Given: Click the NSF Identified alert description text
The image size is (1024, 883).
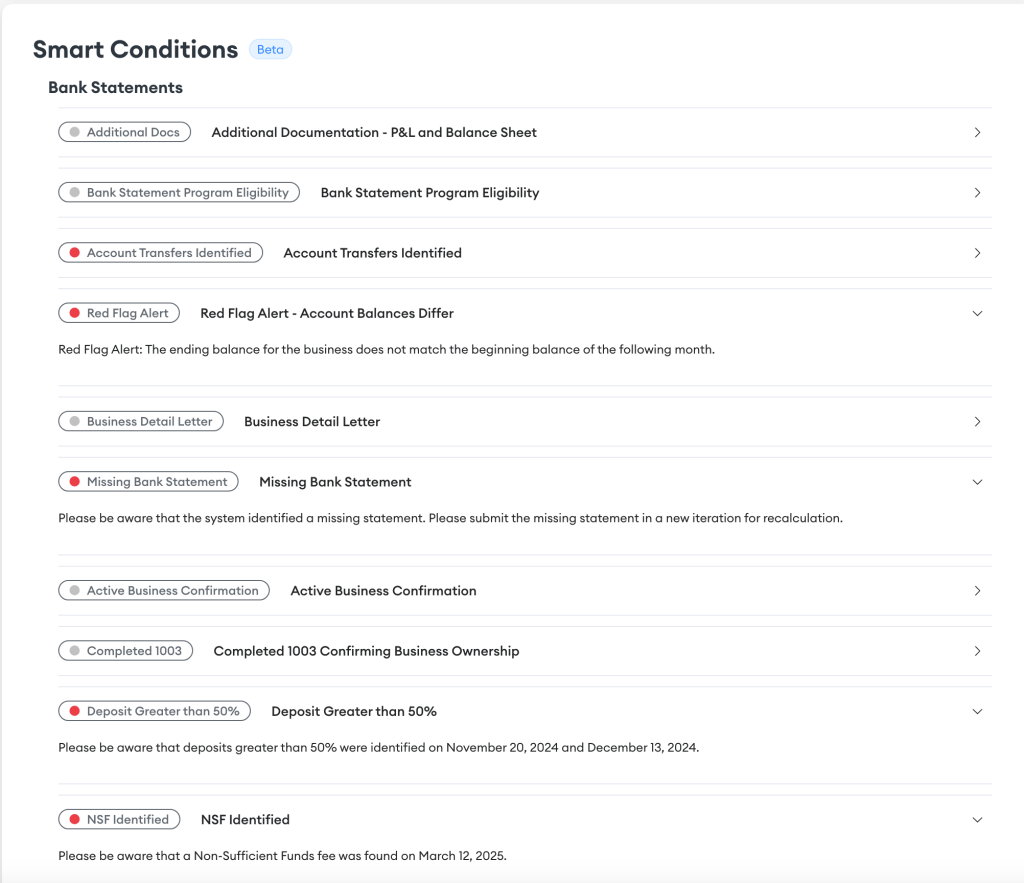Looking at the screenshot, I should (283, 855).
